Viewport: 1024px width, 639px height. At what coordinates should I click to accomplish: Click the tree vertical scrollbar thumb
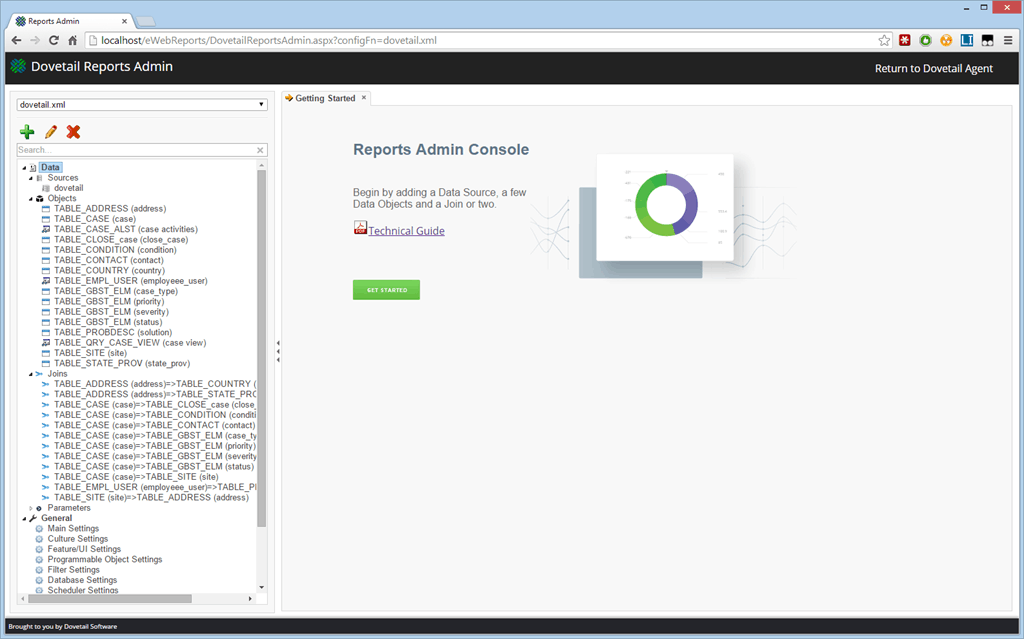coord(262,348)
